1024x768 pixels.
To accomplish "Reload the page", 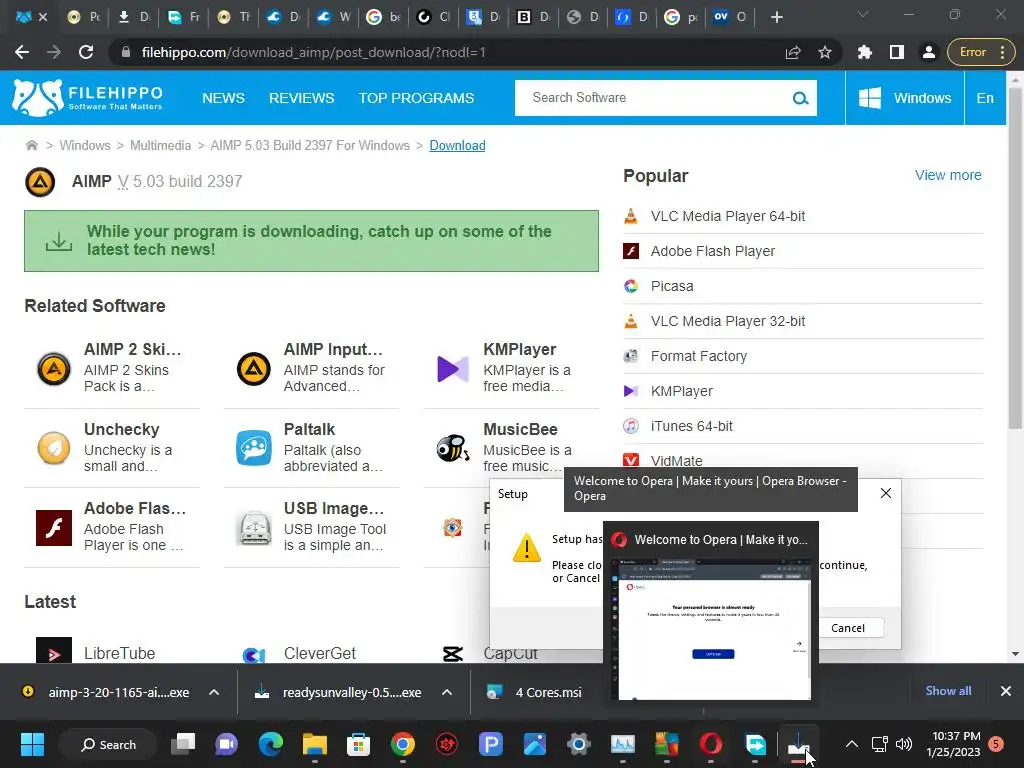I will point(86,52).
